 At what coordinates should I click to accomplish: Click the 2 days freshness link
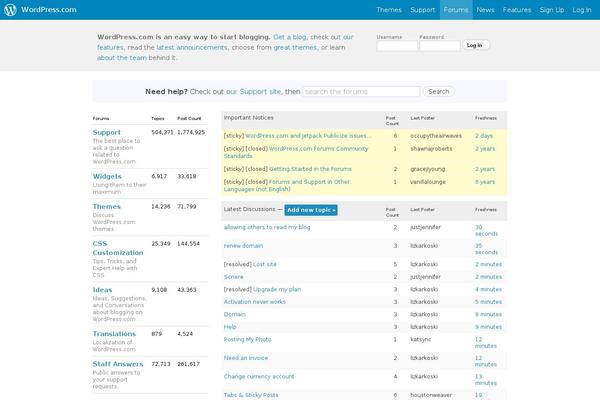(484, 136)
